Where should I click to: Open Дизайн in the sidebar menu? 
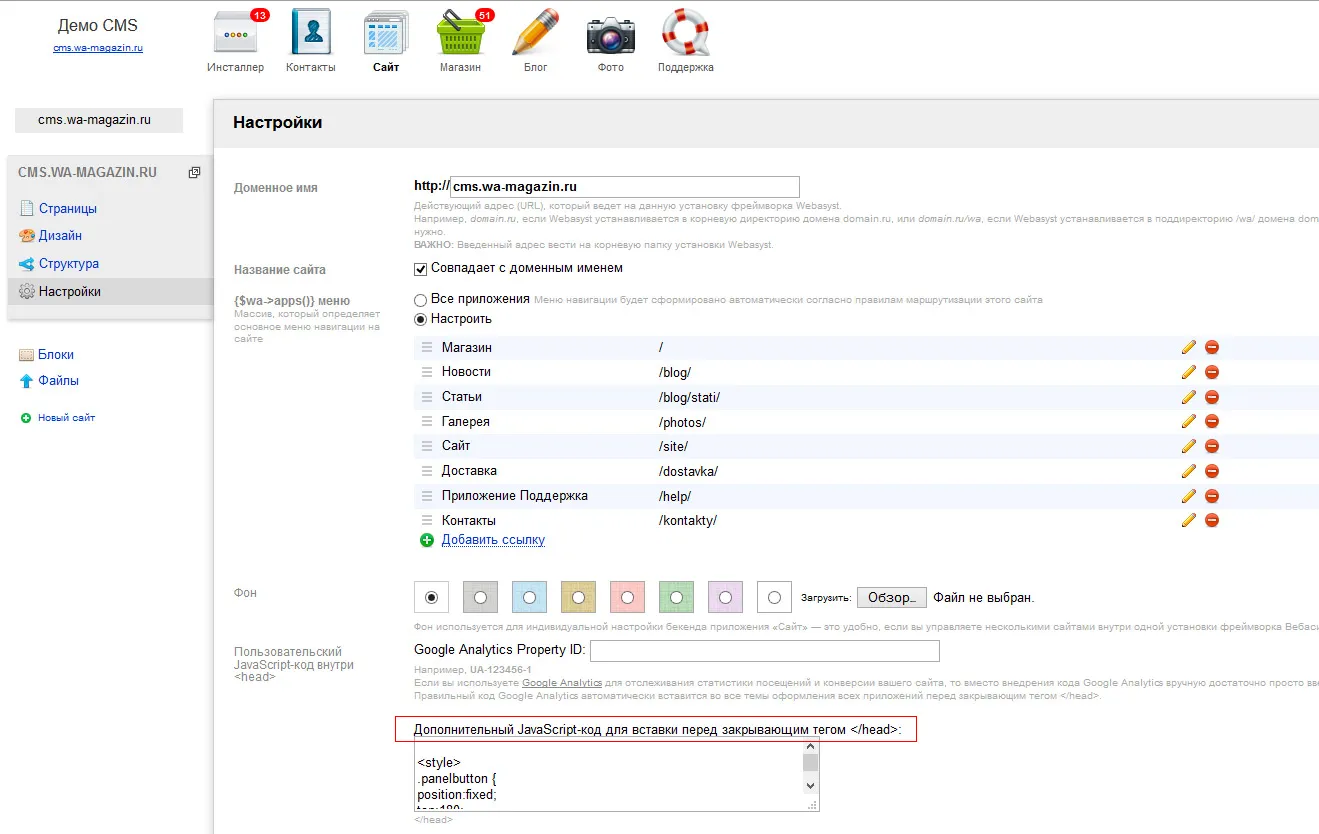pos(60,236)
